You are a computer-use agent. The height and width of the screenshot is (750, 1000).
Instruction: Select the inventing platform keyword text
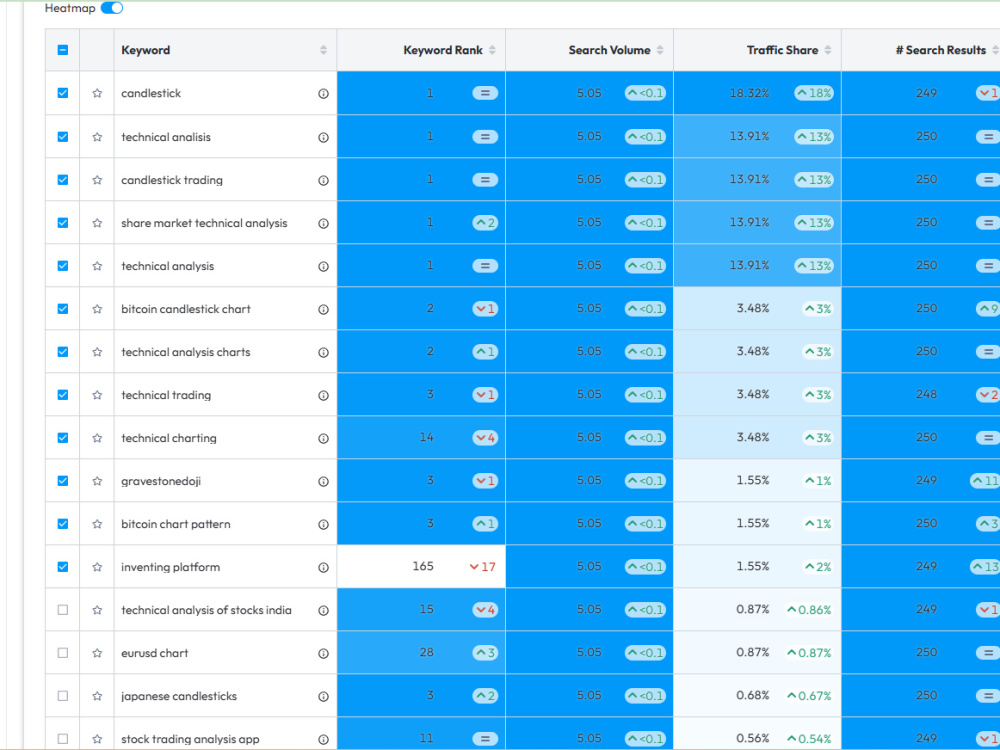pos(170,567)
